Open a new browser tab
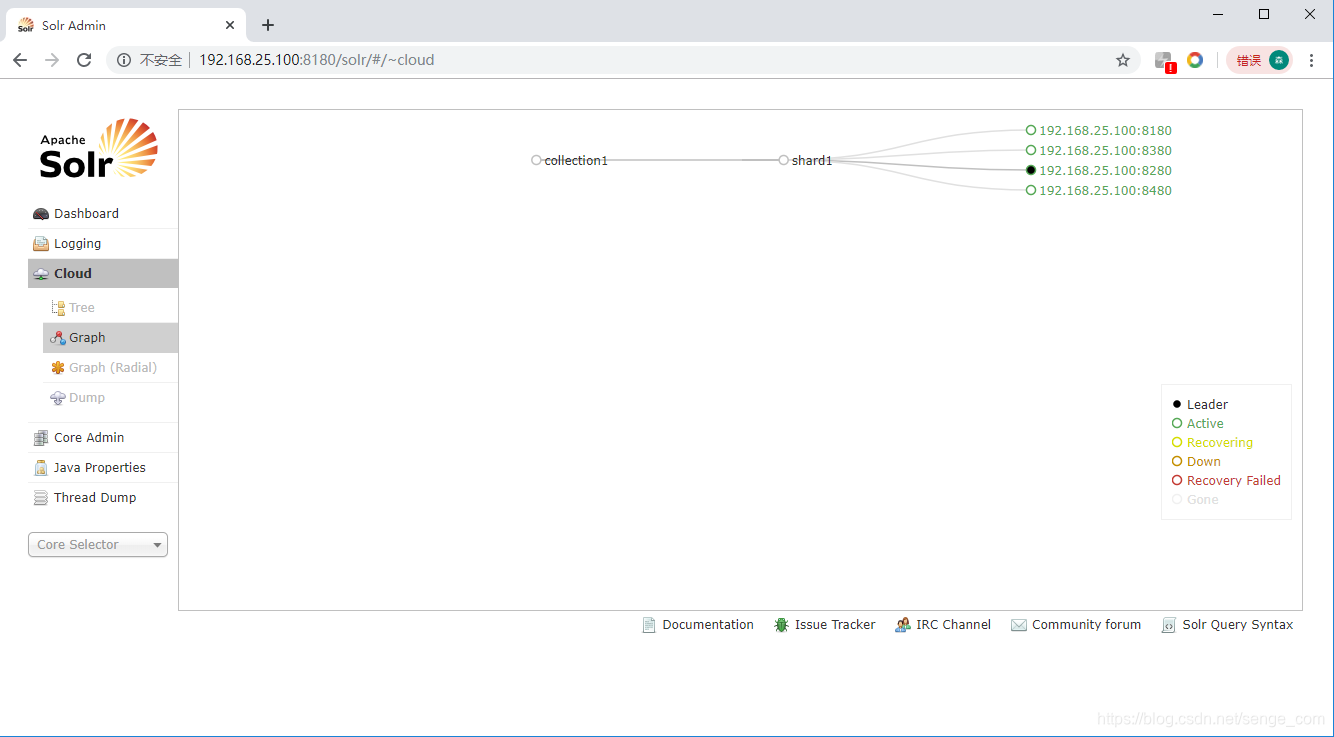 pyautogui.click(x=268, y=25)
